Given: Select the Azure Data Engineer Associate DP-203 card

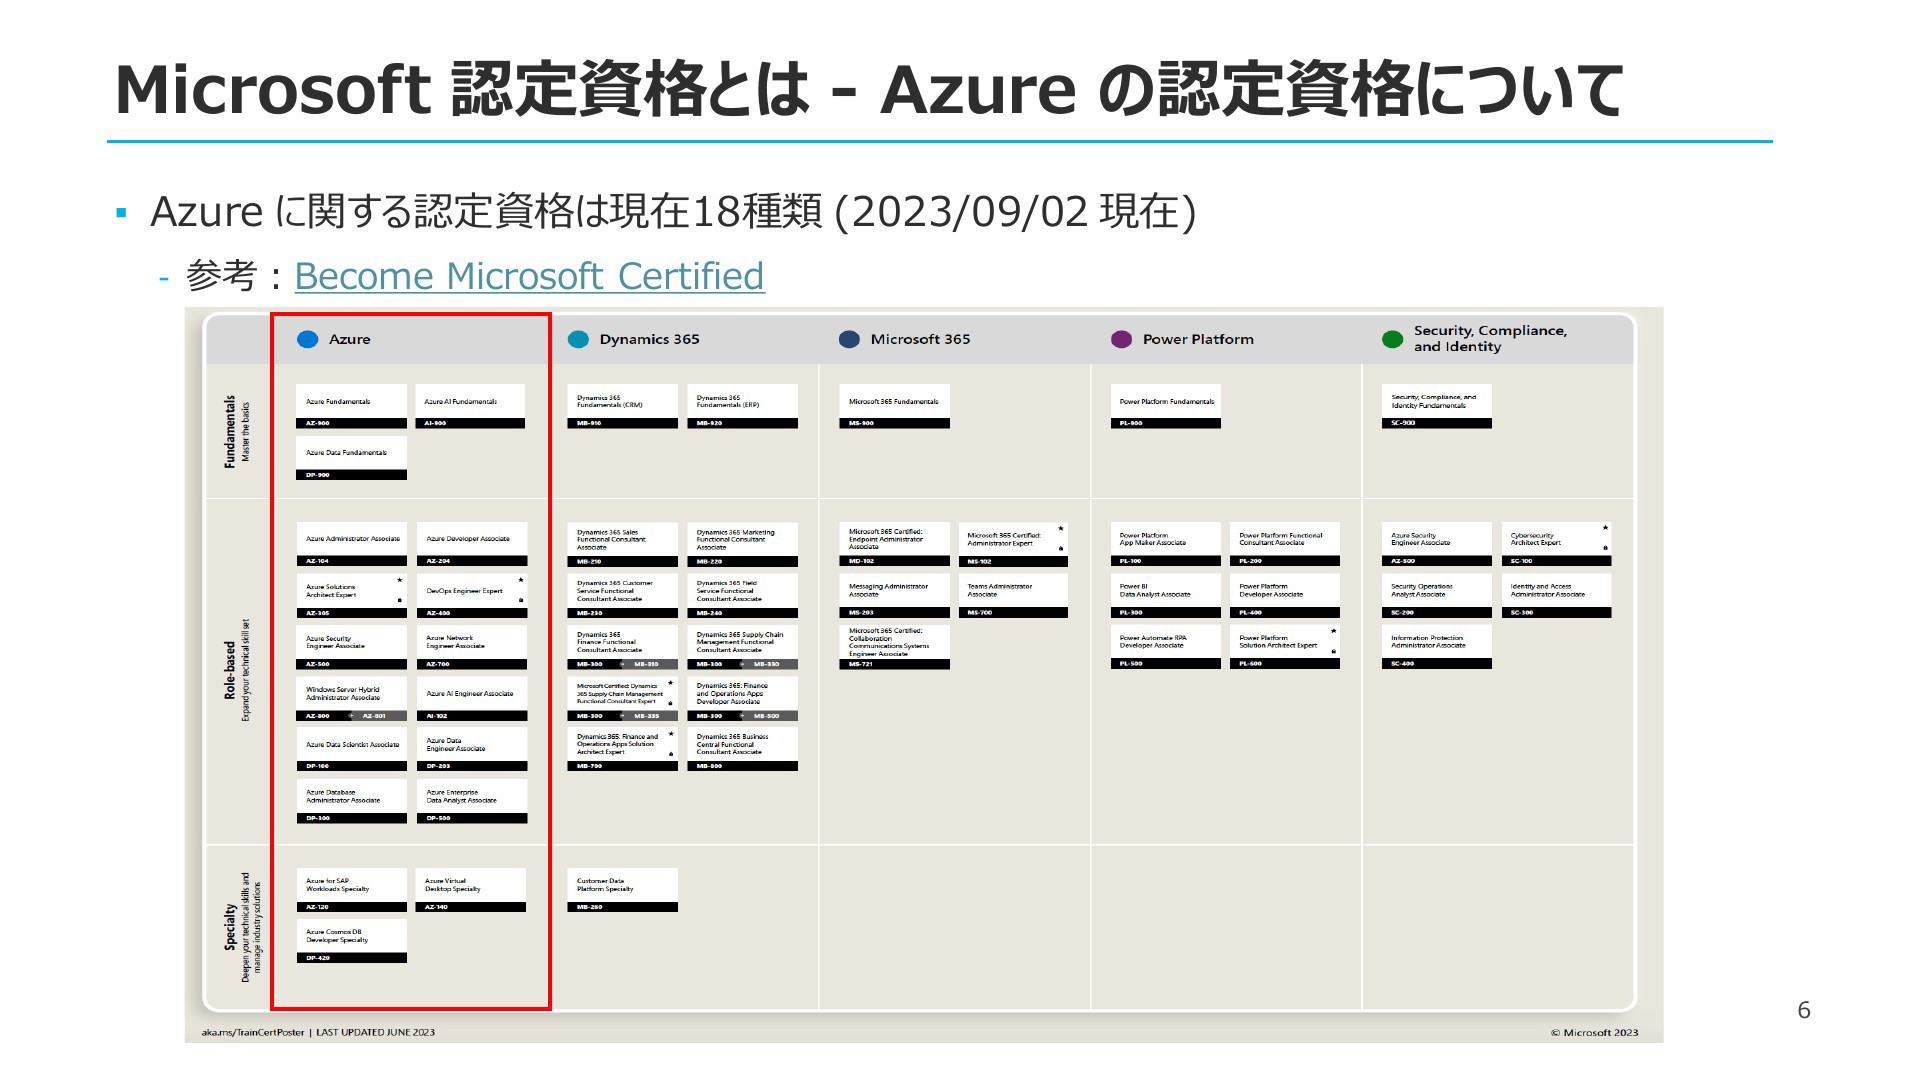Looking at the screenshot, I should click(472, 749).
